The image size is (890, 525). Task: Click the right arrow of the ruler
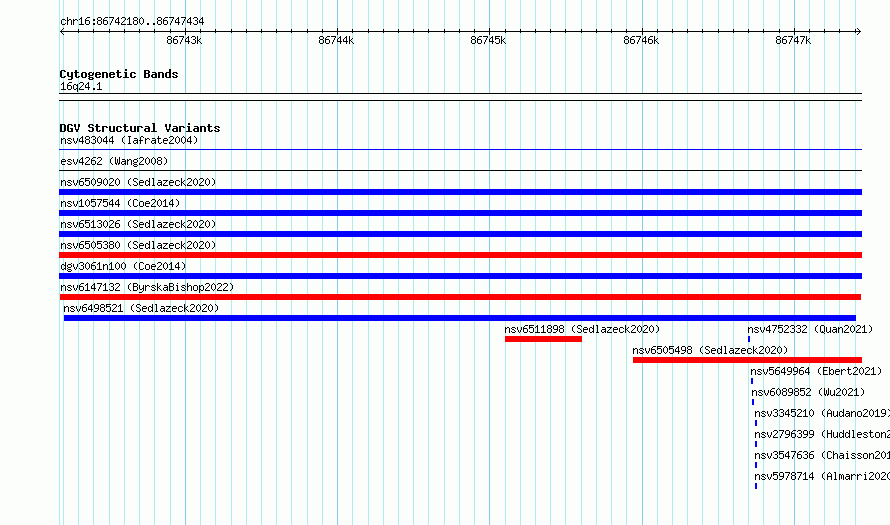pyautogui.click(x=858, y=31)
